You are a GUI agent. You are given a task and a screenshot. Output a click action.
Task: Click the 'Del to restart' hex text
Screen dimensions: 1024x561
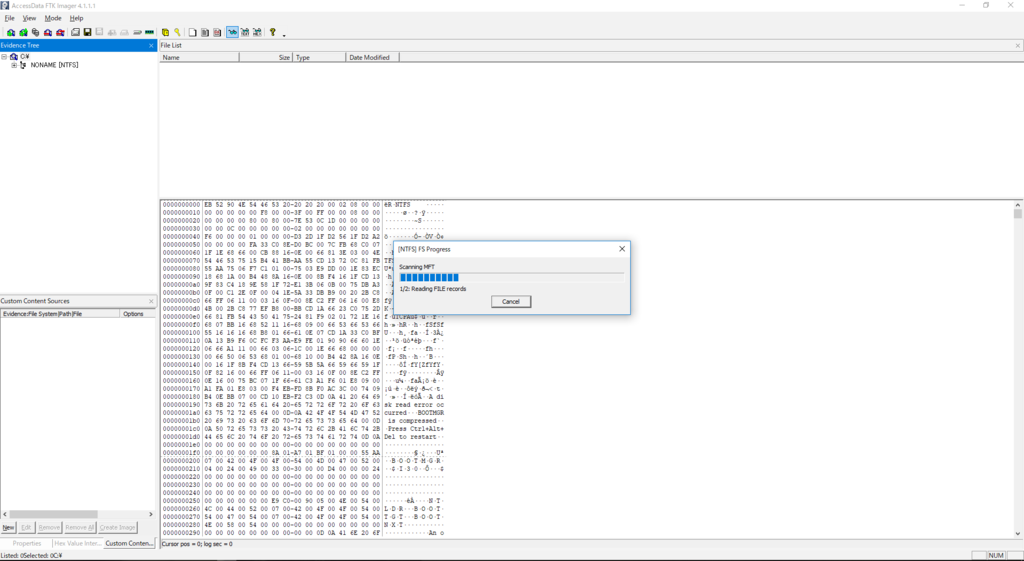(x=410, y=437)
